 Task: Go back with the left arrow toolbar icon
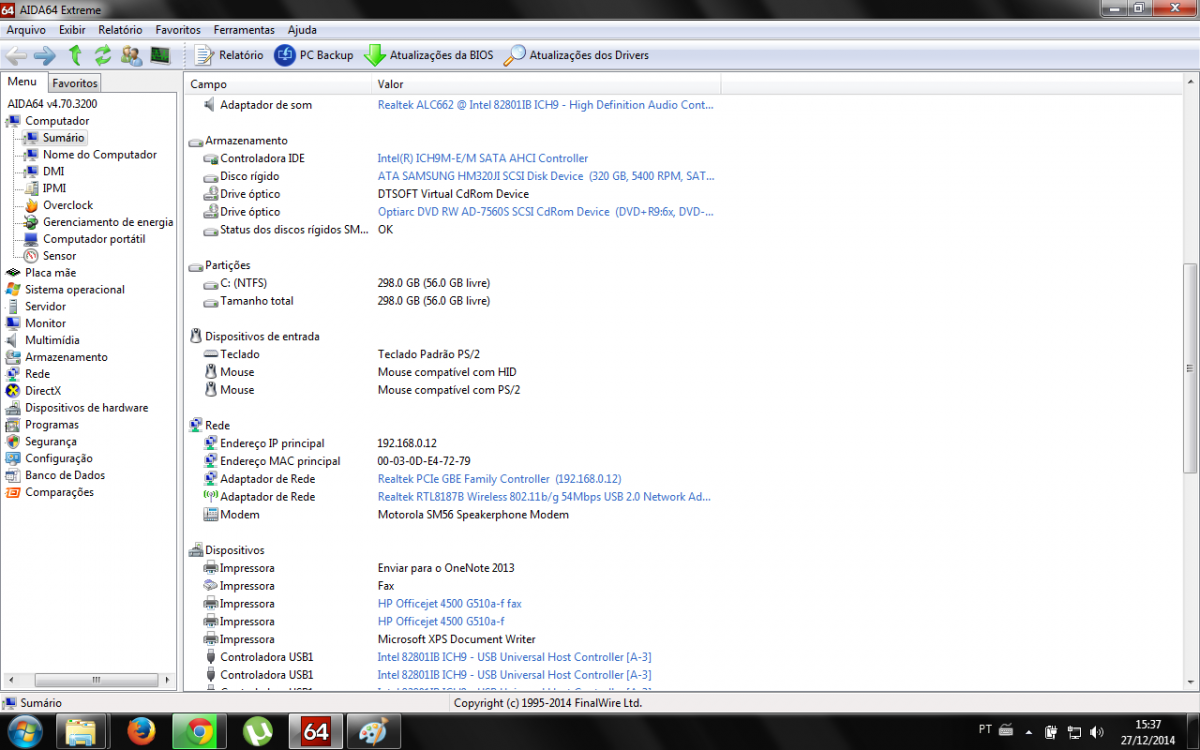tap(16, 55)
